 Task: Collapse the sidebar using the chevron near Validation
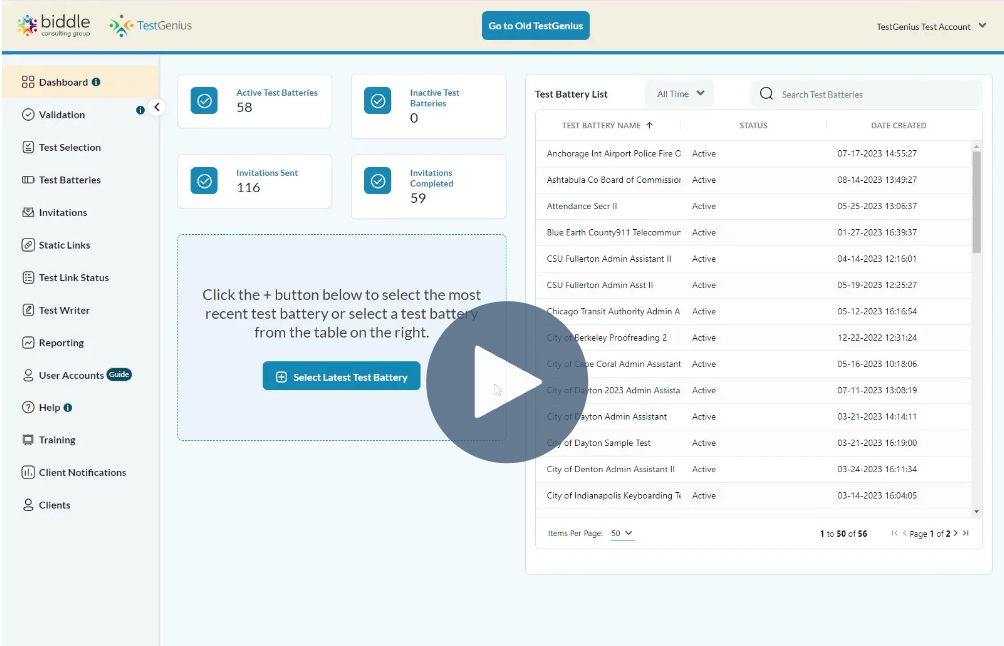click(x=156, y=106)
